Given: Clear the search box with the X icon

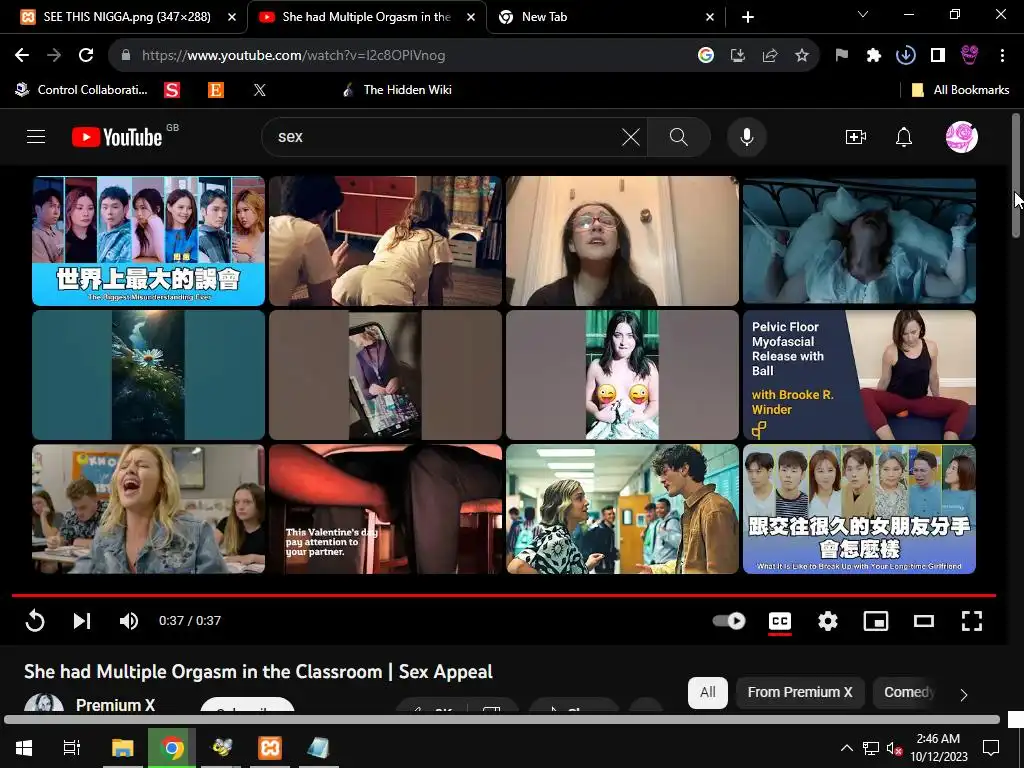Looking at the screenshot, I should pyautogui.click(x=630, y=137).
